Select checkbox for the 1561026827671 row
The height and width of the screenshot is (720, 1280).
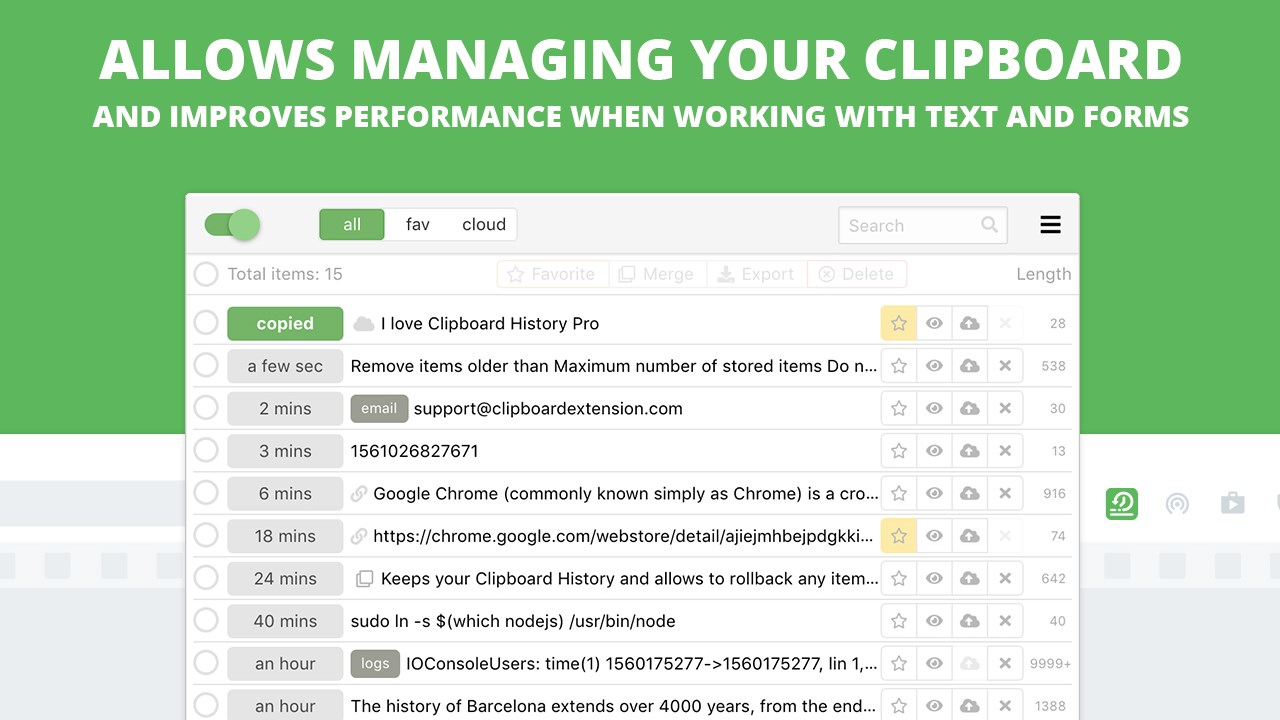click(206, 451)
